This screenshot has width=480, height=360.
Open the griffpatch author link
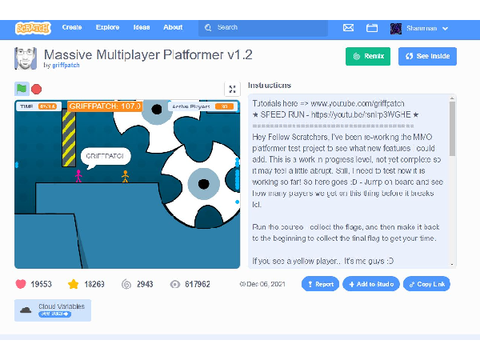coord(66,65)
